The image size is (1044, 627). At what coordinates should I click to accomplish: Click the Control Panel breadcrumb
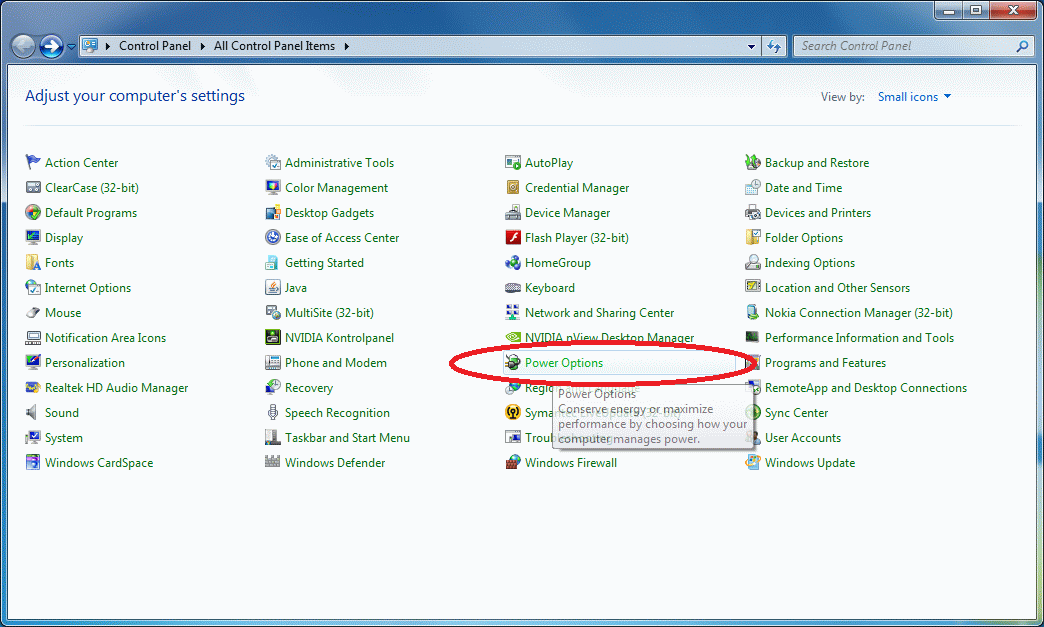coord(154,46)
